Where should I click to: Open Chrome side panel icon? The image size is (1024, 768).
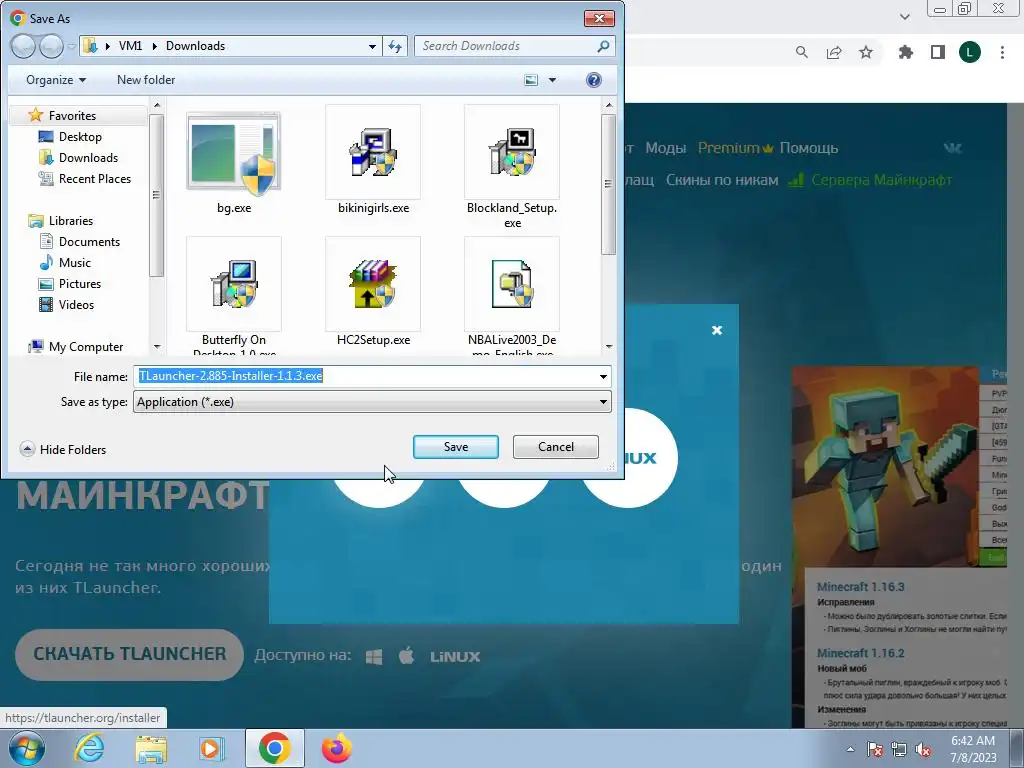pyautogui.click(x=938, y=52)
